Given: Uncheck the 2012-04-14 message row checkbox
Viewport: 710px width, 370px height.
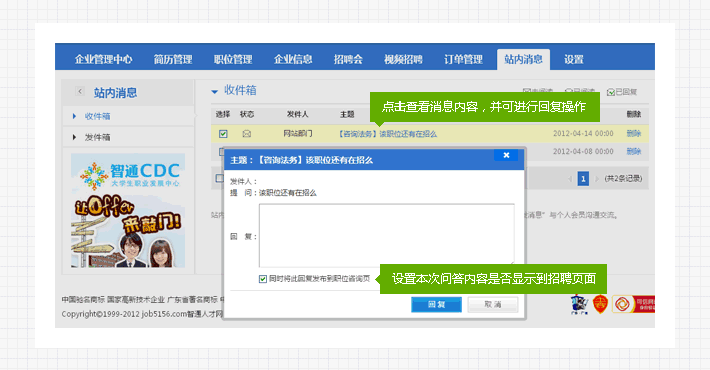Looking at the screenshot, I should [223, 134].
